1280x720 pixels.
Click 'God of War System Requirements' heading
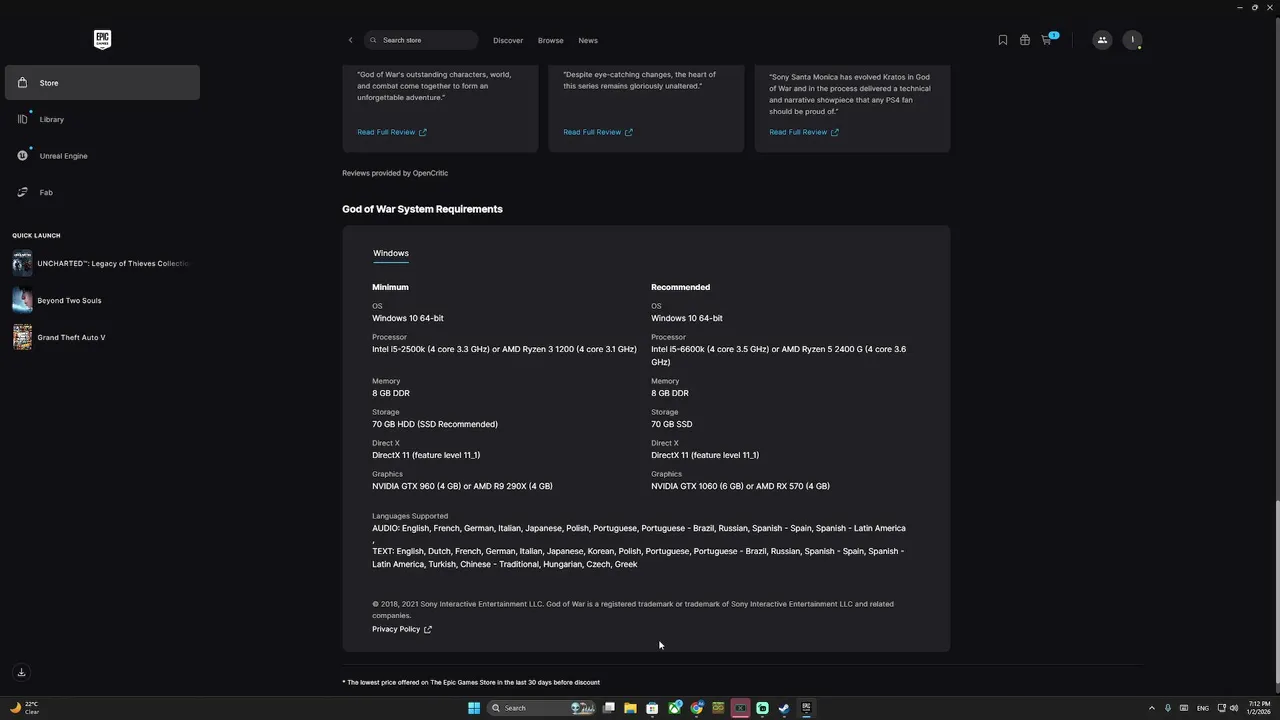pos(422,209)
